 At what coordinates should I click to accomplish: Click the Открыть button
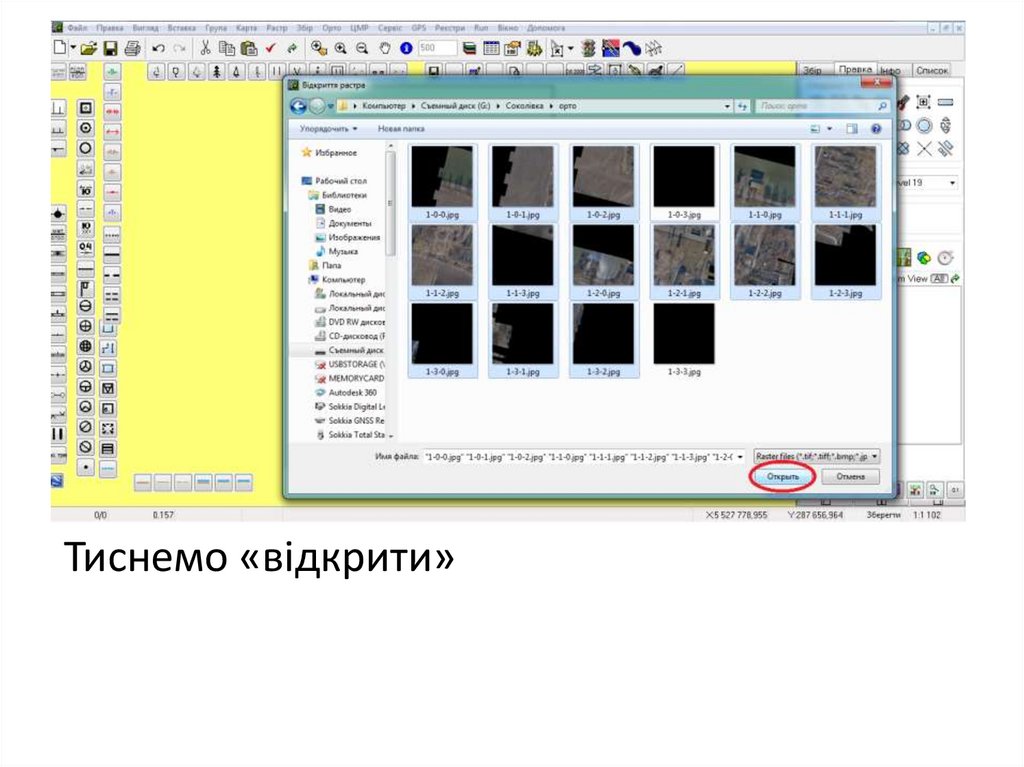pyautogui.click(x=782, y=476)
